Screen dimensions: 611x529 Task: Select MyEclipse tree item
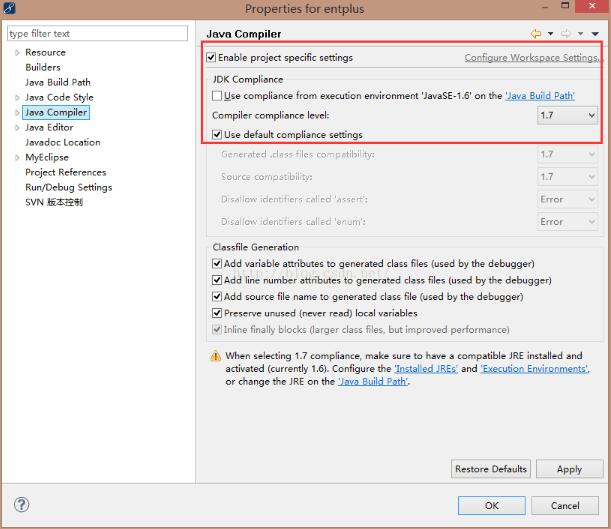click(x=47, y=157)
